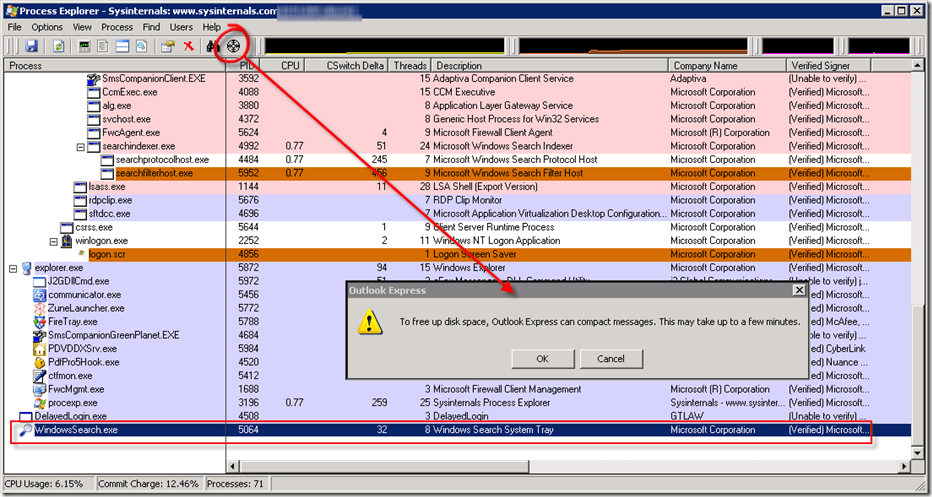Collapse the searchindexer.exe tree node
932x497 pixels.
click(82, 146)
